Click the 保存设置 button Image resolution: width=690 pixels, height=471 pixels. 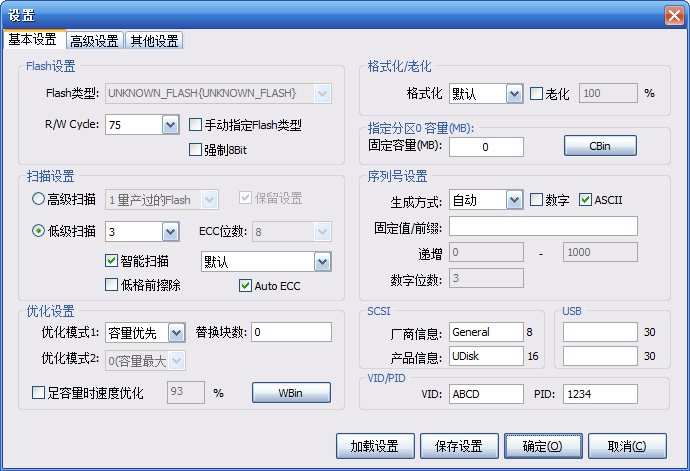[459, 446]
